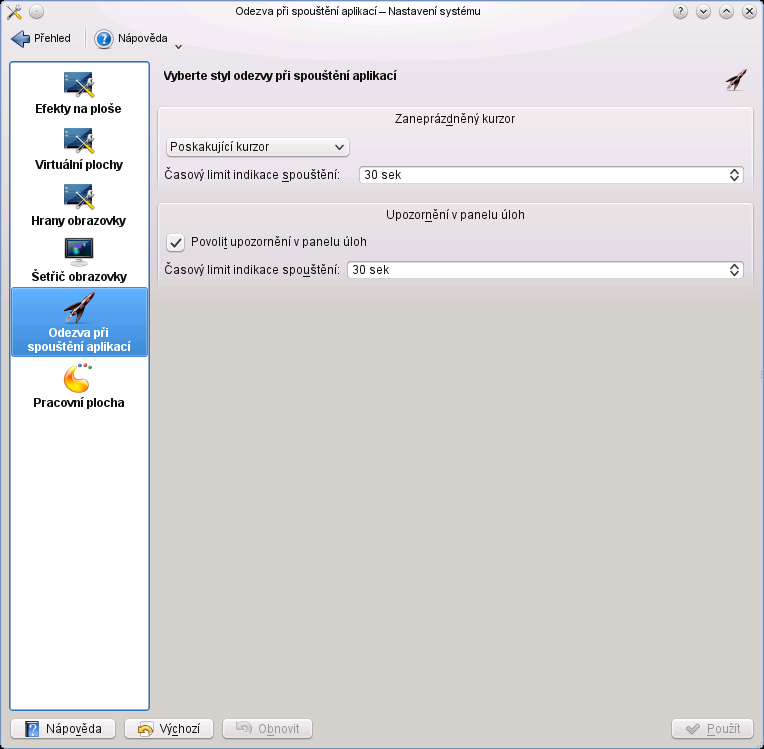
Task: Click the Šetřič obrazovky label
Action: 79,277
